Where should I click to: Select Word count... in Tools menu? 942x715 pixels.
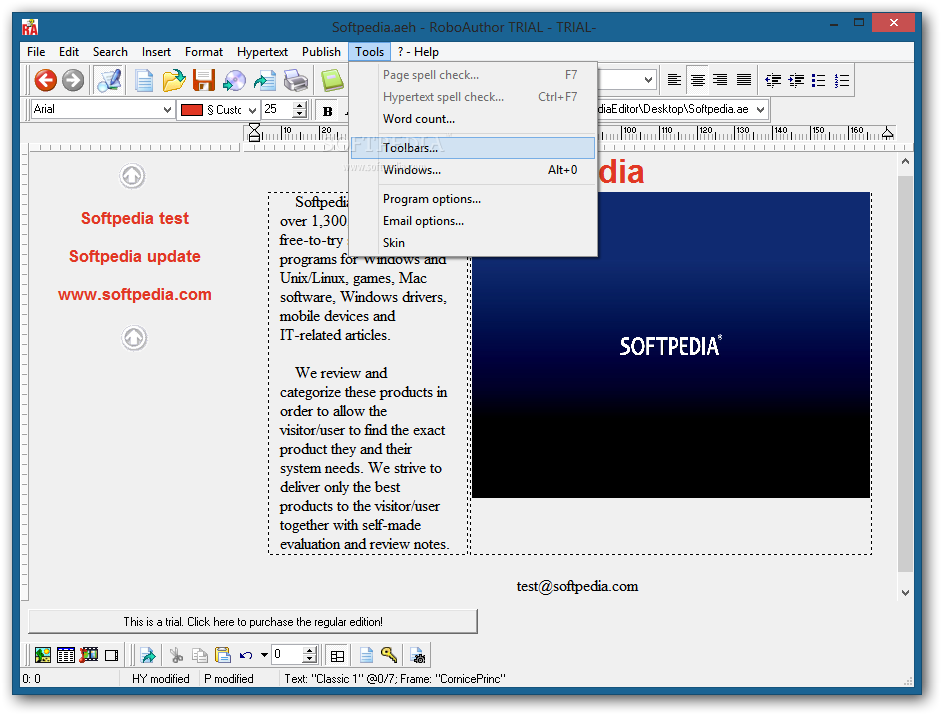pos(473,118)
